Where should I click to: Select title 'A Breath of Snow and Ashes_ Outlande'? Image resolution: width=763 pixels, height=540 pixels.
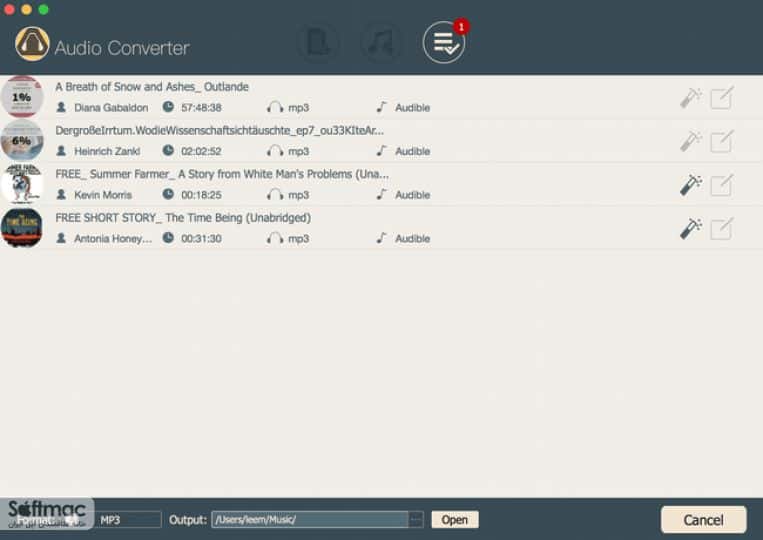[152, 87]
